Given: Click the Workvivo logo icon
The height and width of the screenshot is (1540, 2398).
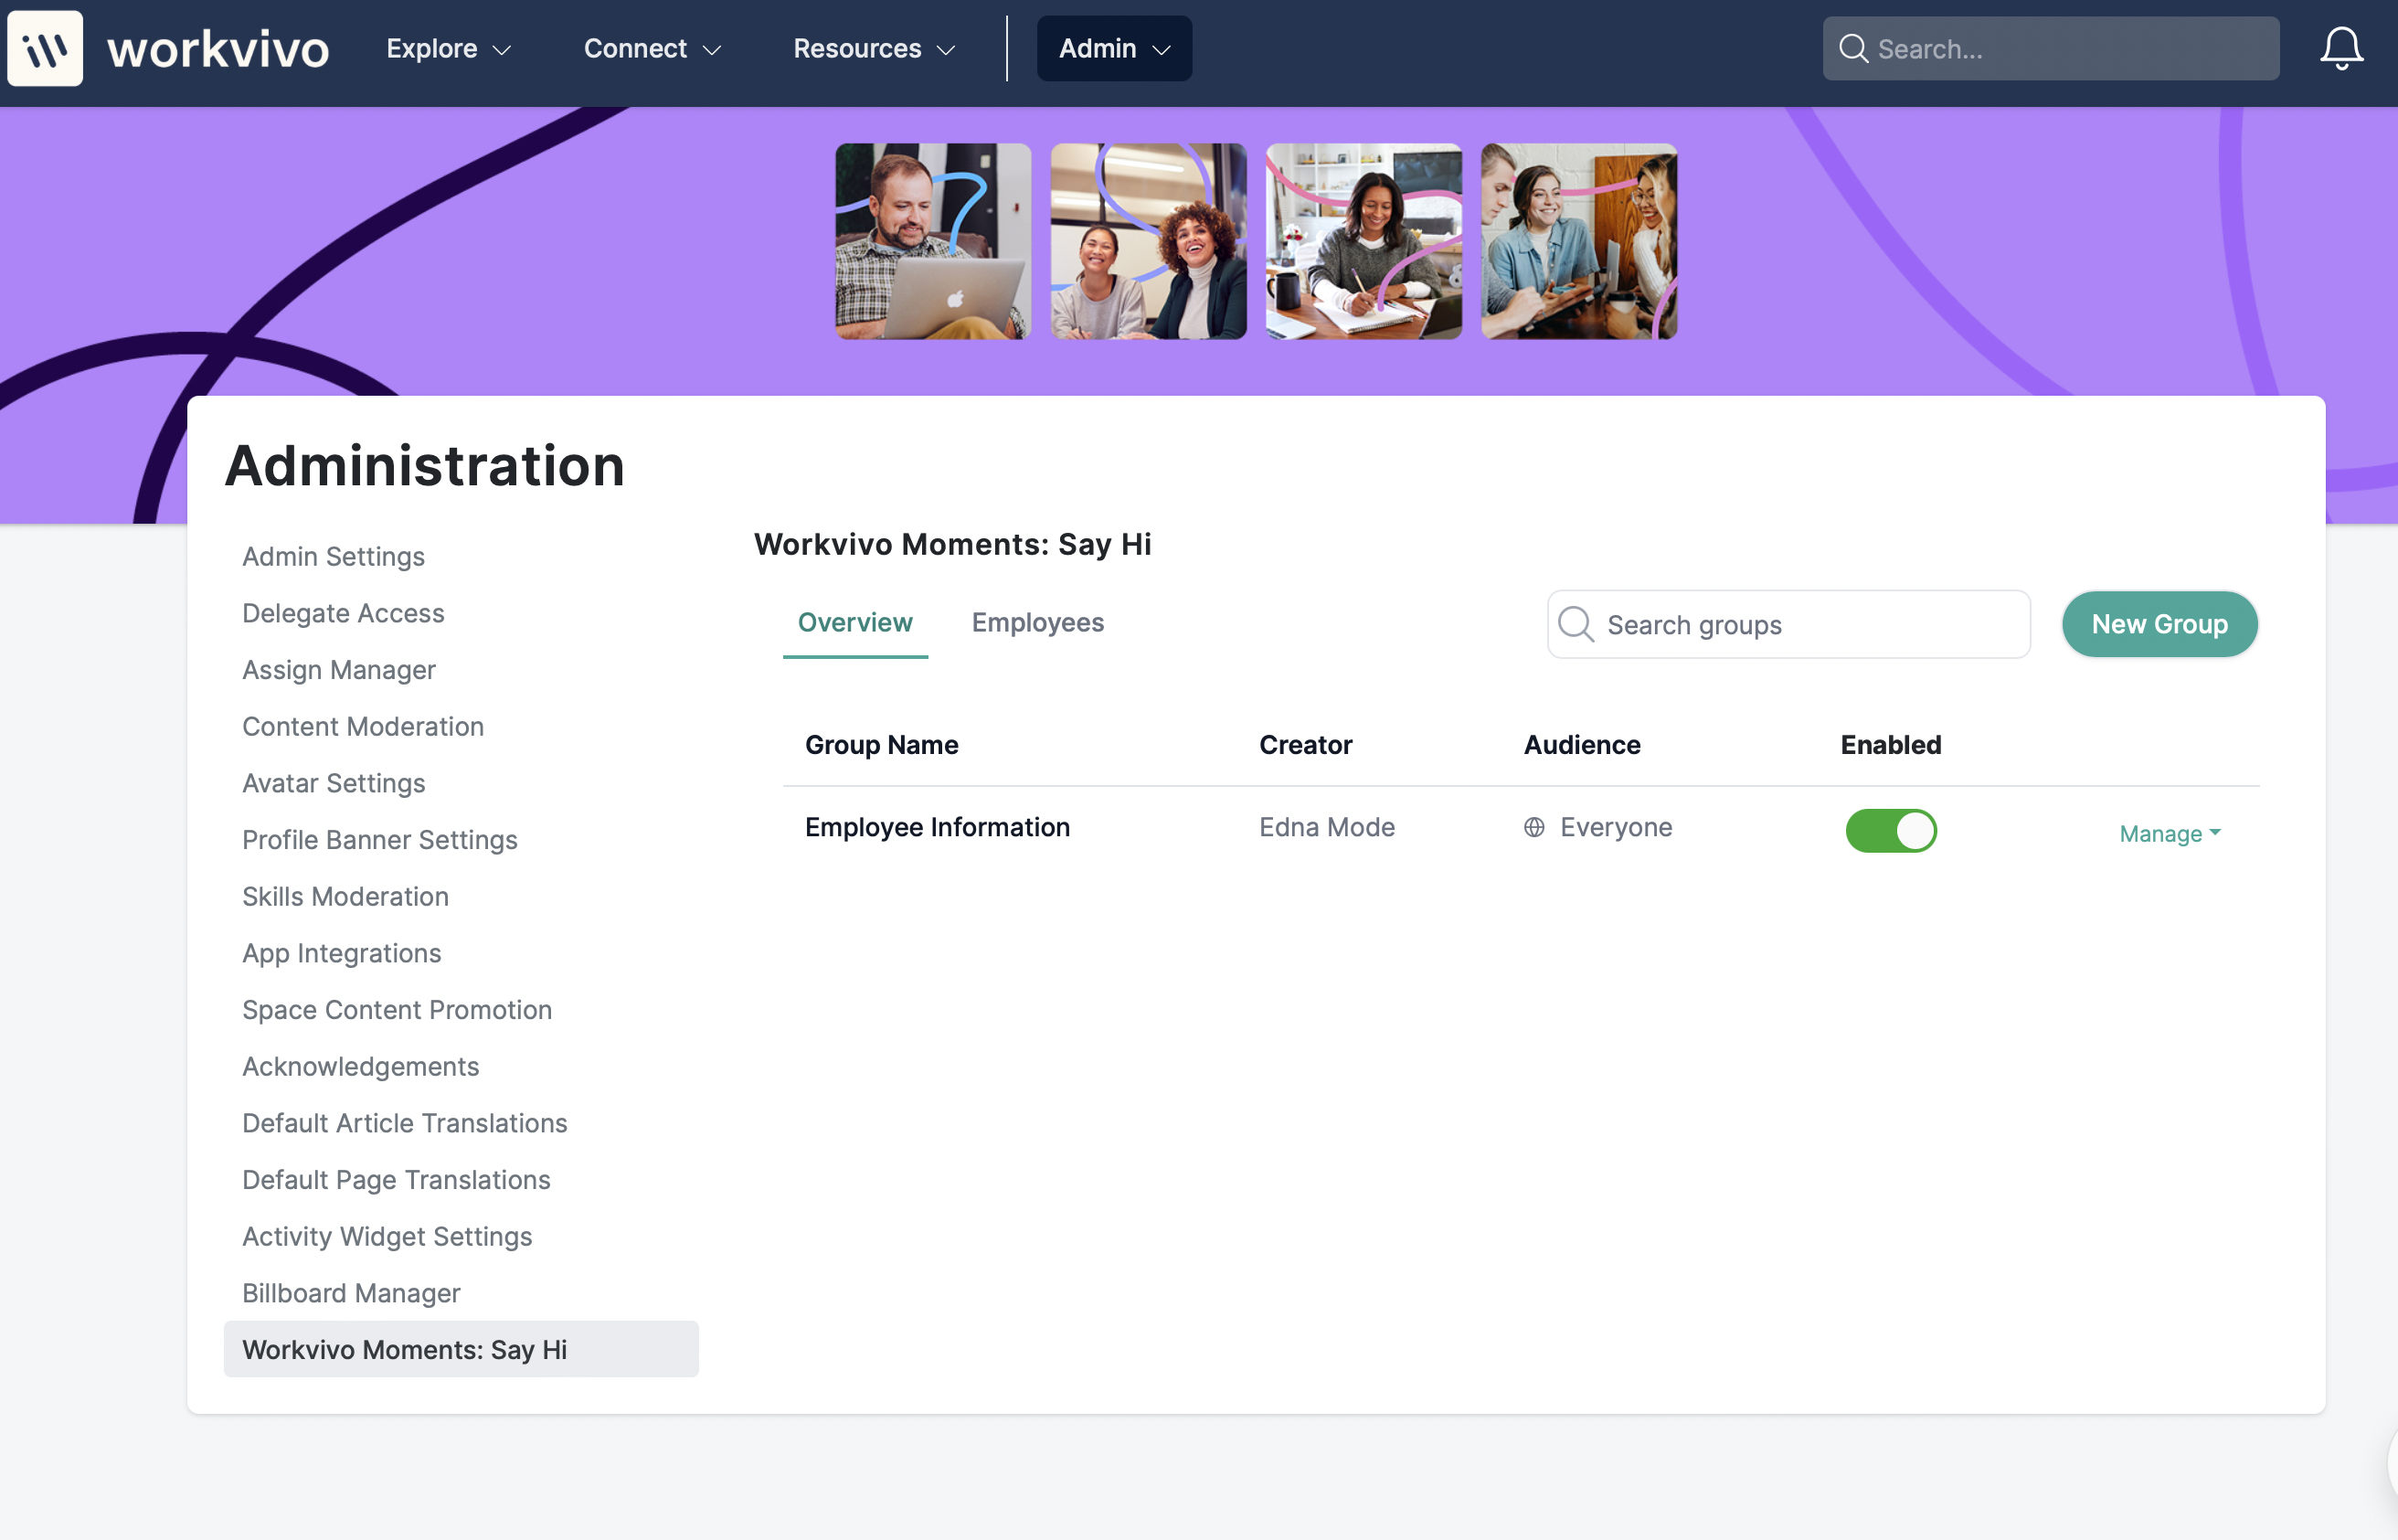Looking at the screenshot, I should point(45,48).
